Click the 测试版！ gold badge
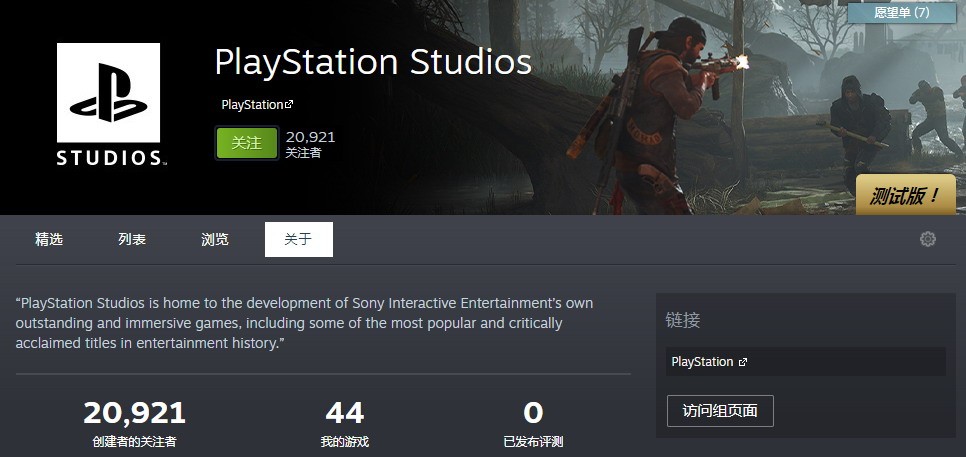 (904, 196)
